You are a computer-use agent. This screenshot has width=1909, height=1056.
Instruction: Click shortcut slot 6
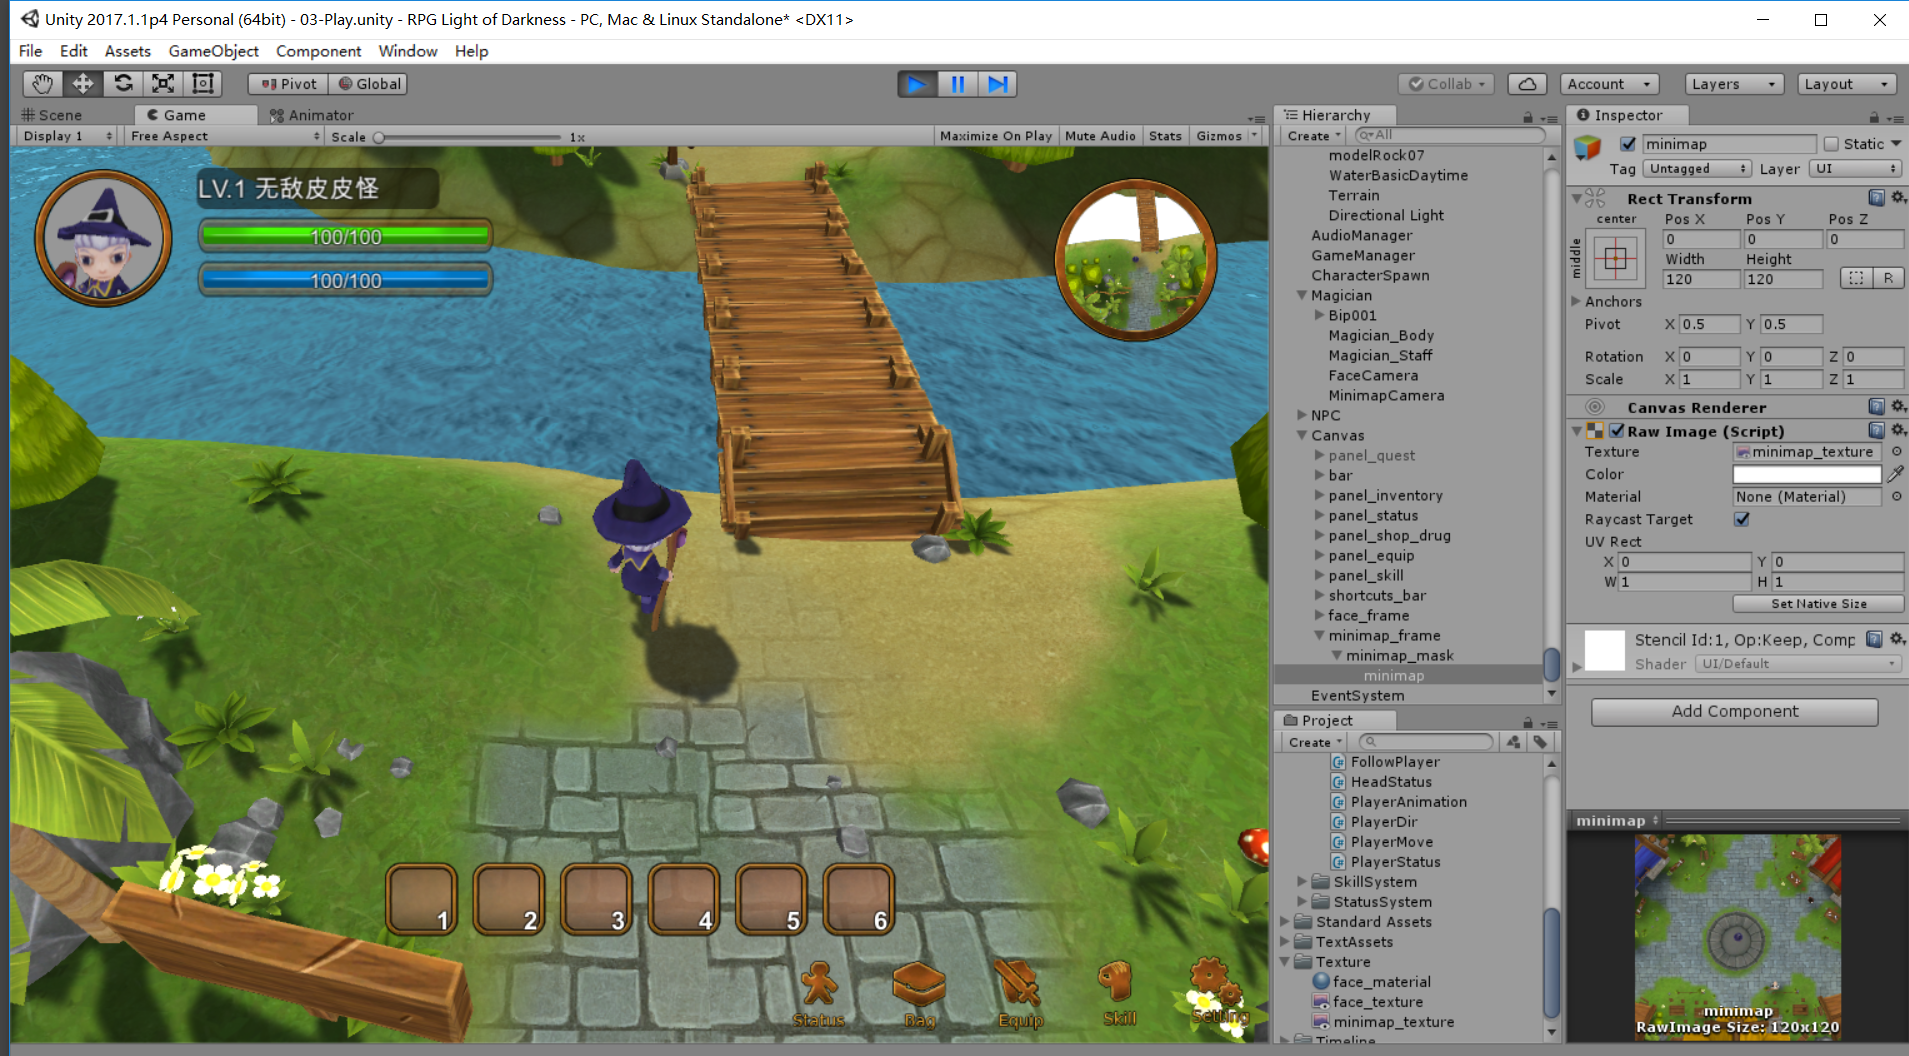tap(859, 899)
